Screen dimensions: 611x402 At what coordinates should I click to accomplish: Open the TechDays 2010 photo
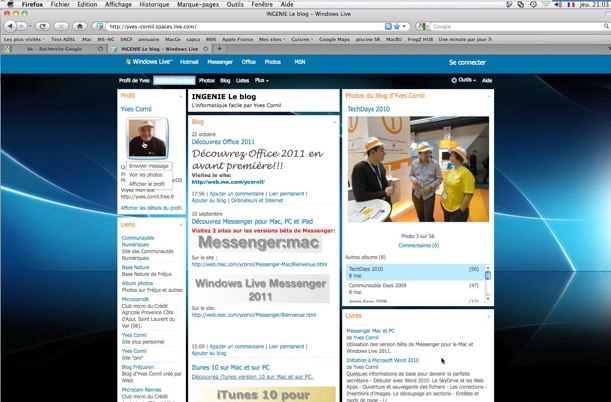point(418,169)
